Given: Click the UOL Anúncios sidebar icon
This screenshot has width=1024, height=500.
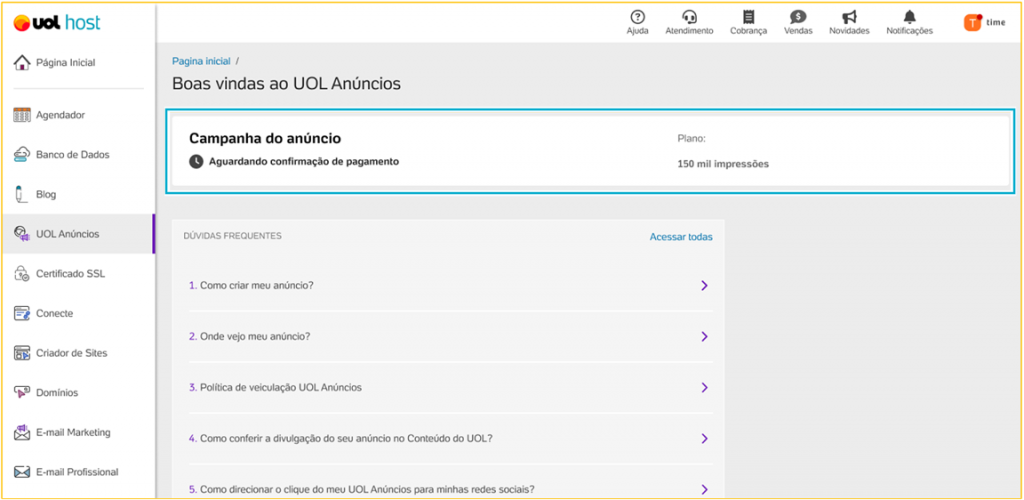Looking at the screenshot, I should [x=22, y=234].
